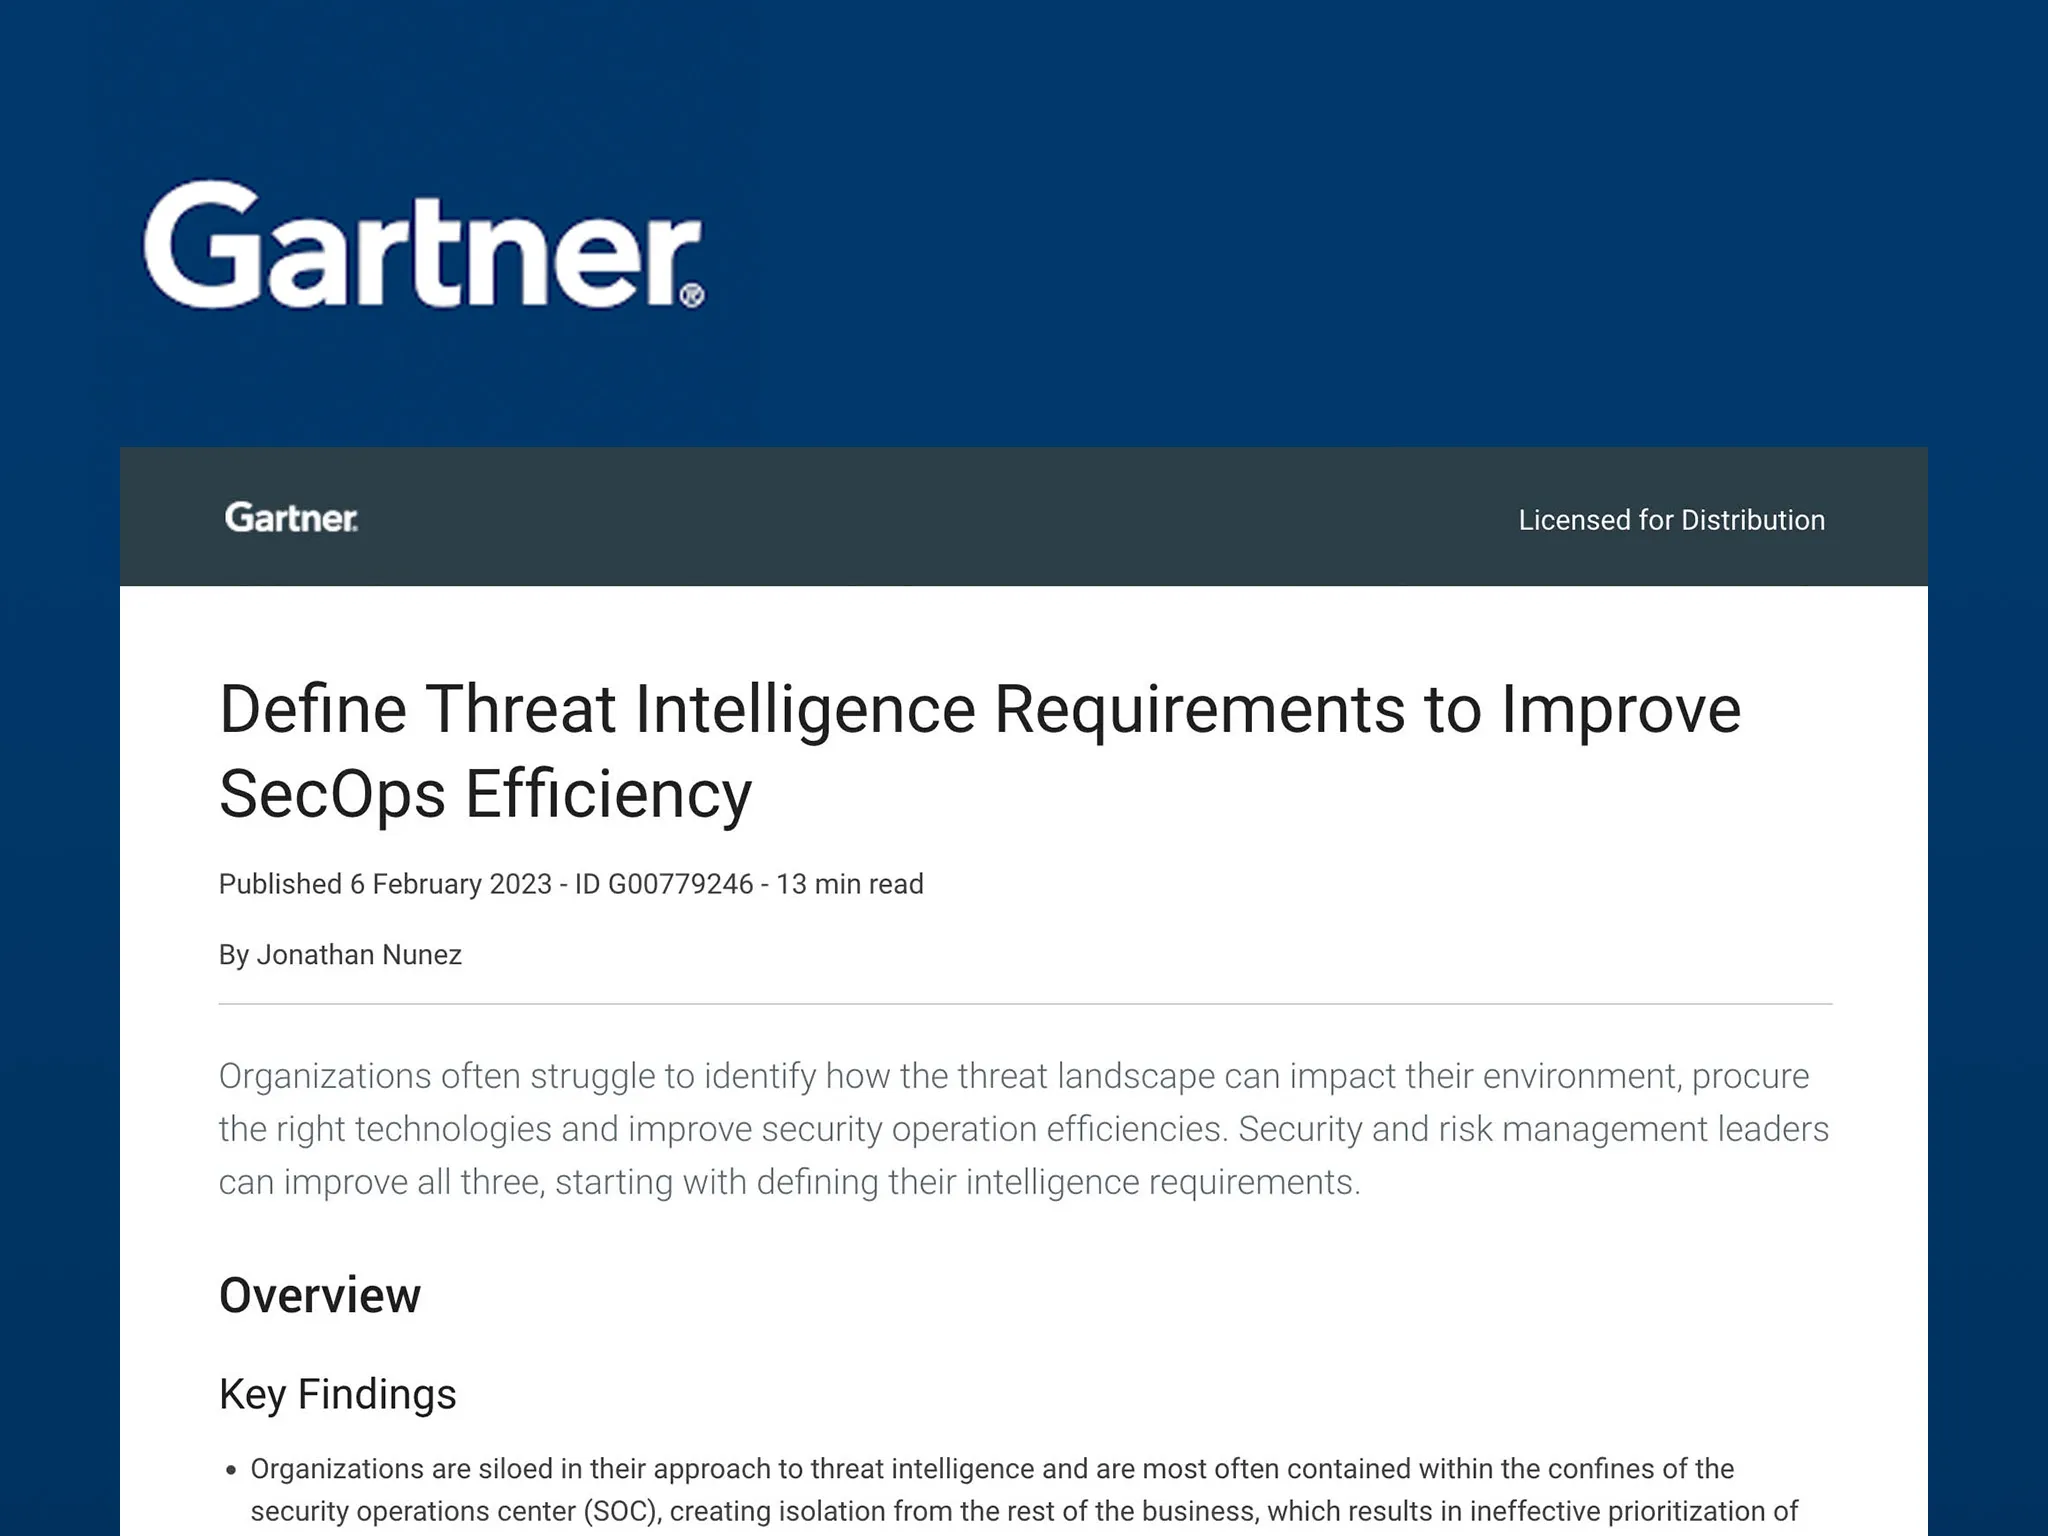Click the 'Overview' heading
The width and height of the screenshot is (2048, 1536).
(320, 1296)
